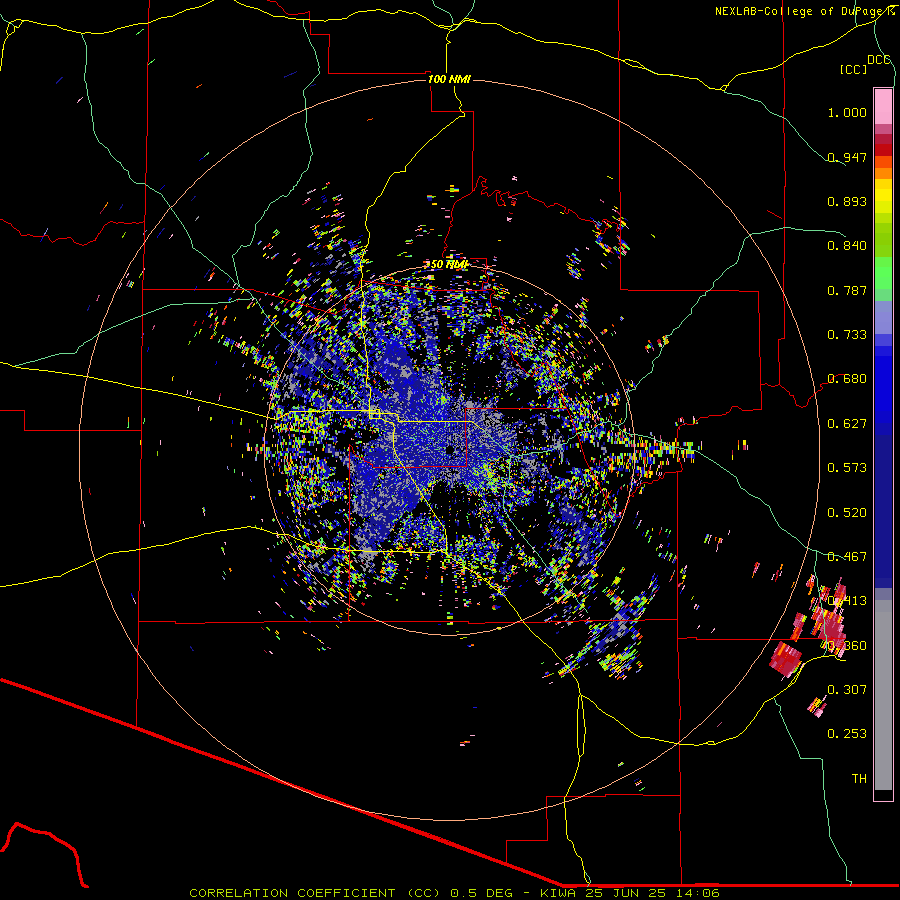
Task: Click the 100 NMI range ring label
Action: (449, 79)
